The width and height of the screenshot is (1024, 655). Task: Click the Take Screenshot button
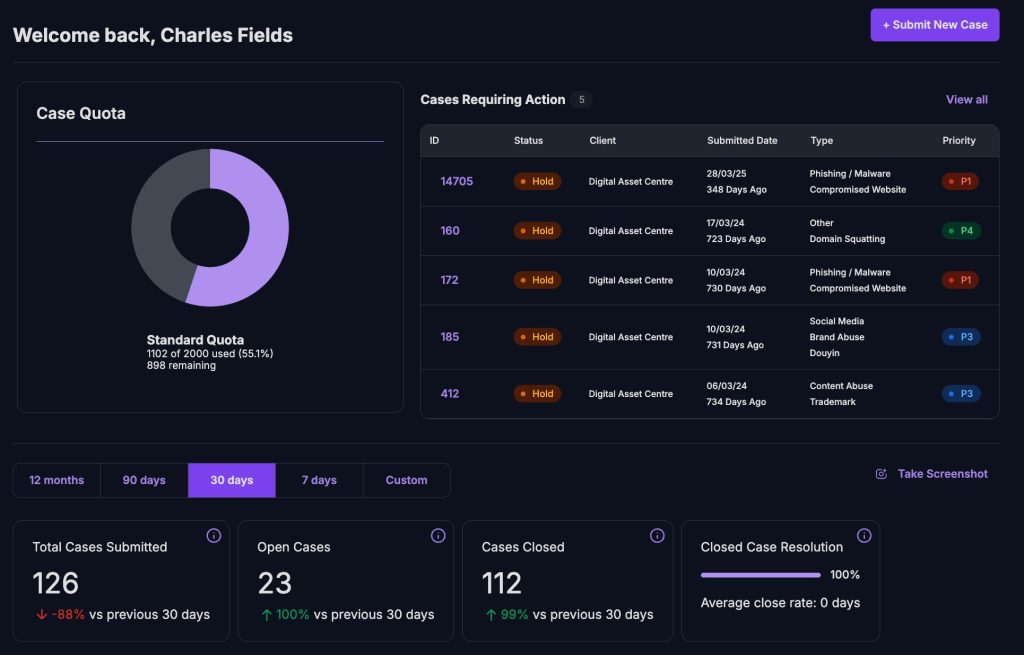pyautogui.click(x=942, y=474)
